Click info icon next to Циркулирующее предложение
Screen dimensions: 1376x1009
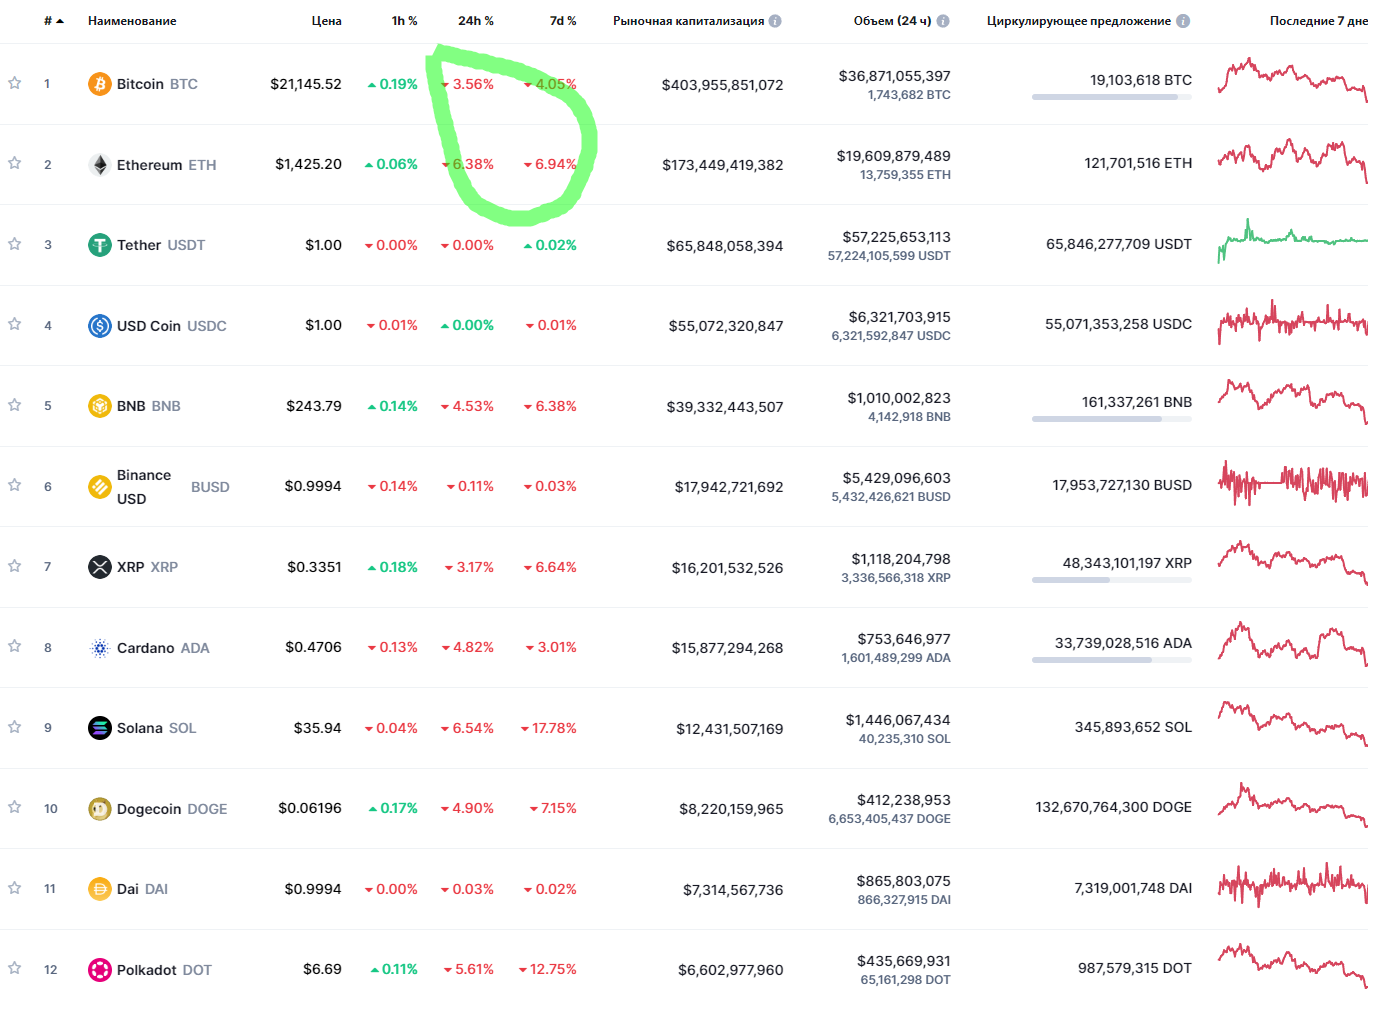(x=1183, y=21)
